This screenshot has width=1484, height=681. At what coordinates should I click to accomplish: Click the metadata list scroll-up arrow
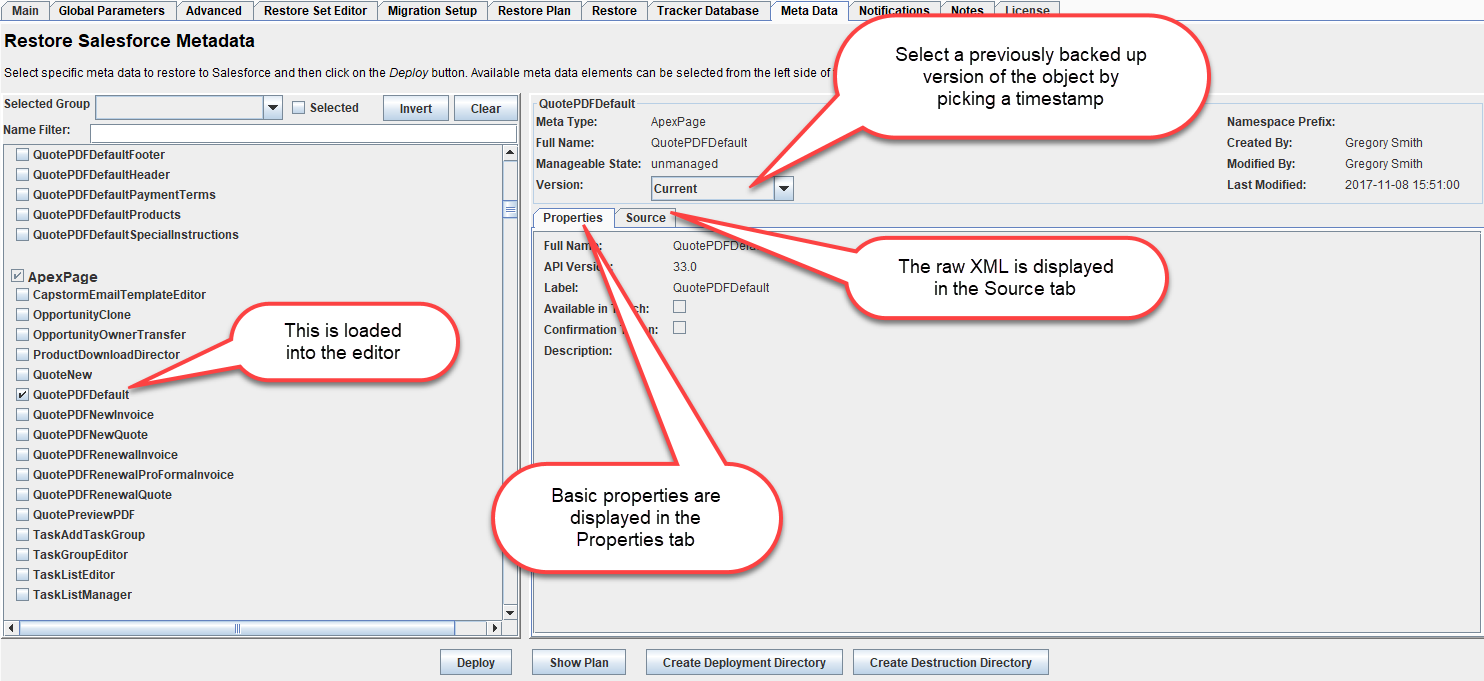(x=509, y=153)
